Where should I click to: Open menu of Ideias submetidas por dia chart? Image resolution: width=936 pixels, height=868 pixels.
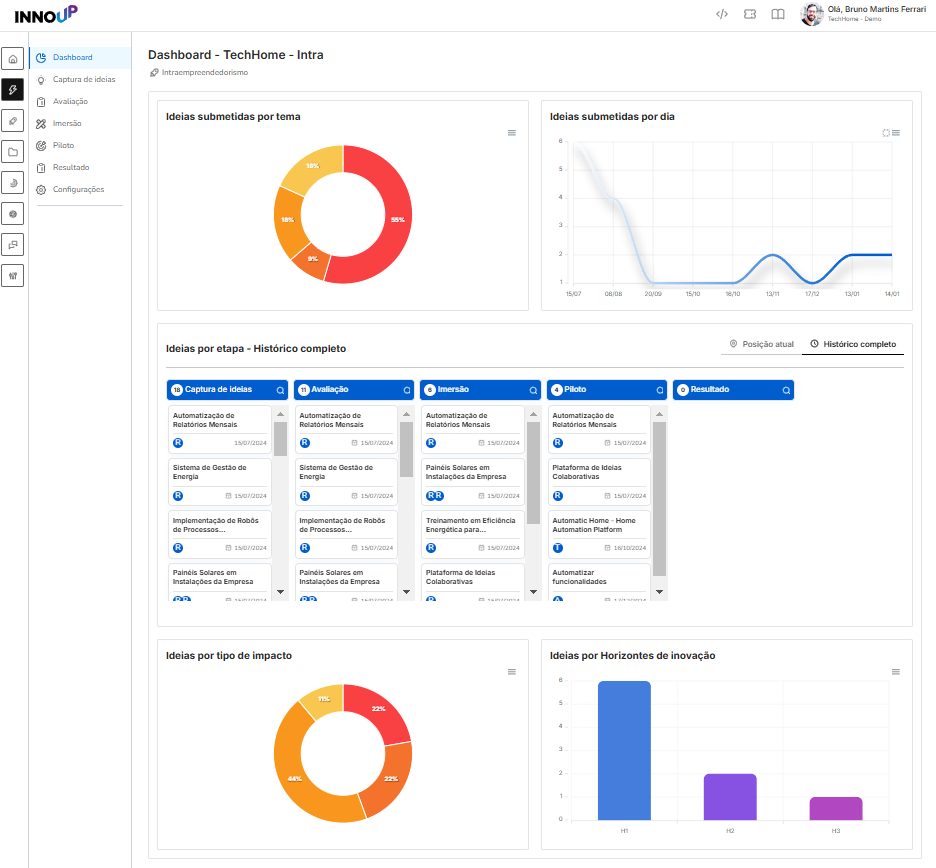pyautogui.click(x=895, y=133)
